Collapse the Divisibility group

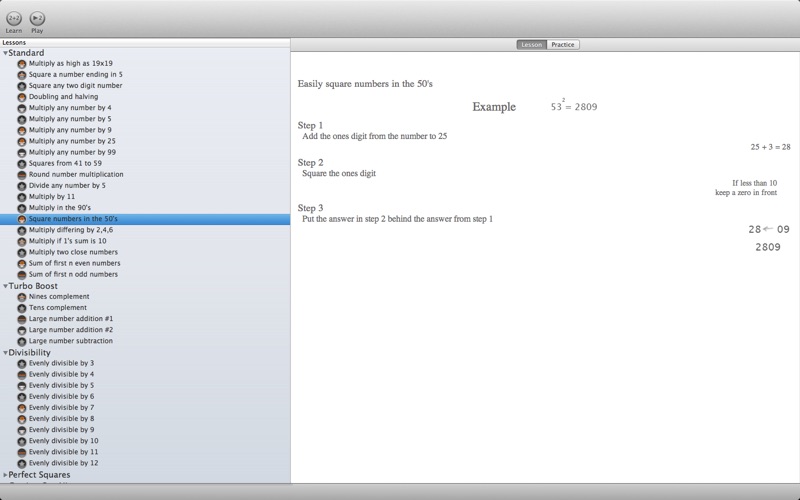click(5, 353)
